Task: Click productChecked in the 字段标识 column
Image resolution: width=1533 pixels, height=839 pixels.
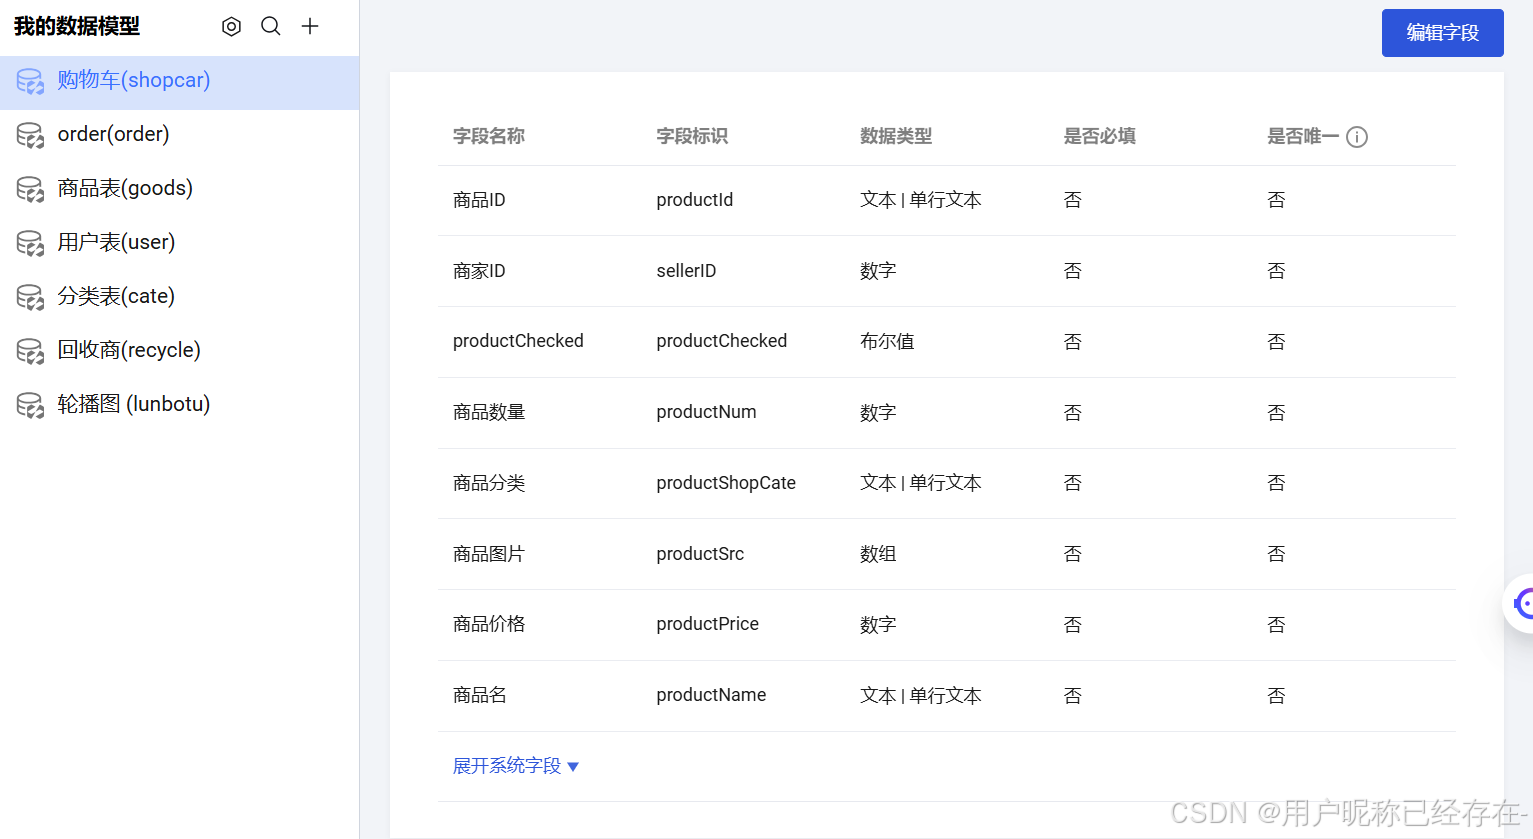Action: click(x=722, y=341)
